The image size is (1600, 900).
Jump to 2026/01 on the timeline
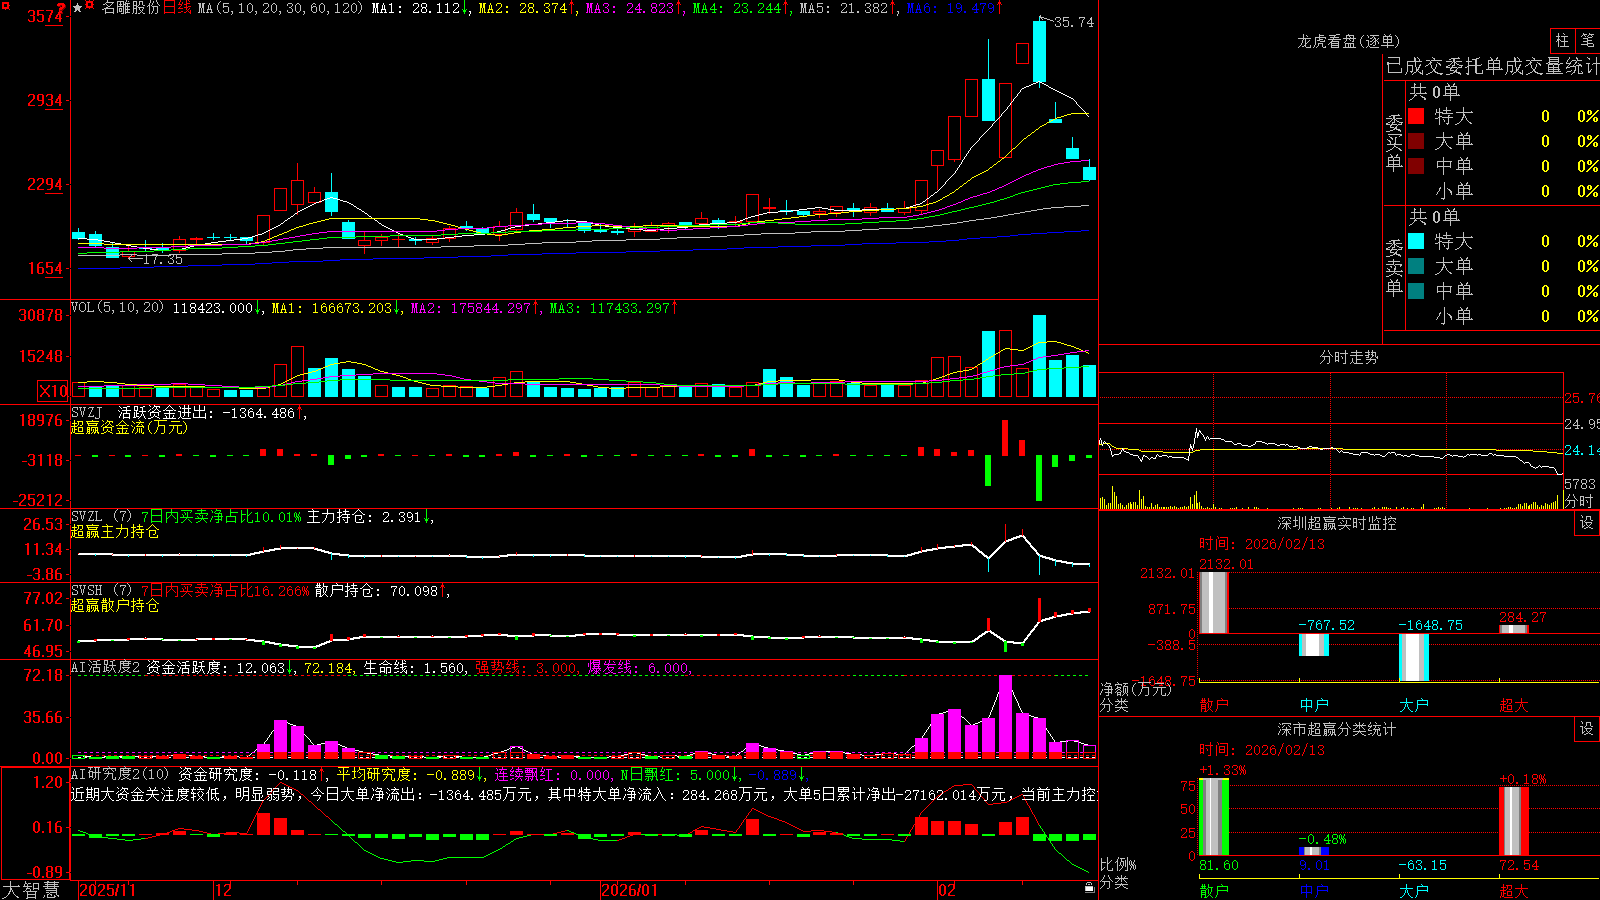click(x=630, y=890)
